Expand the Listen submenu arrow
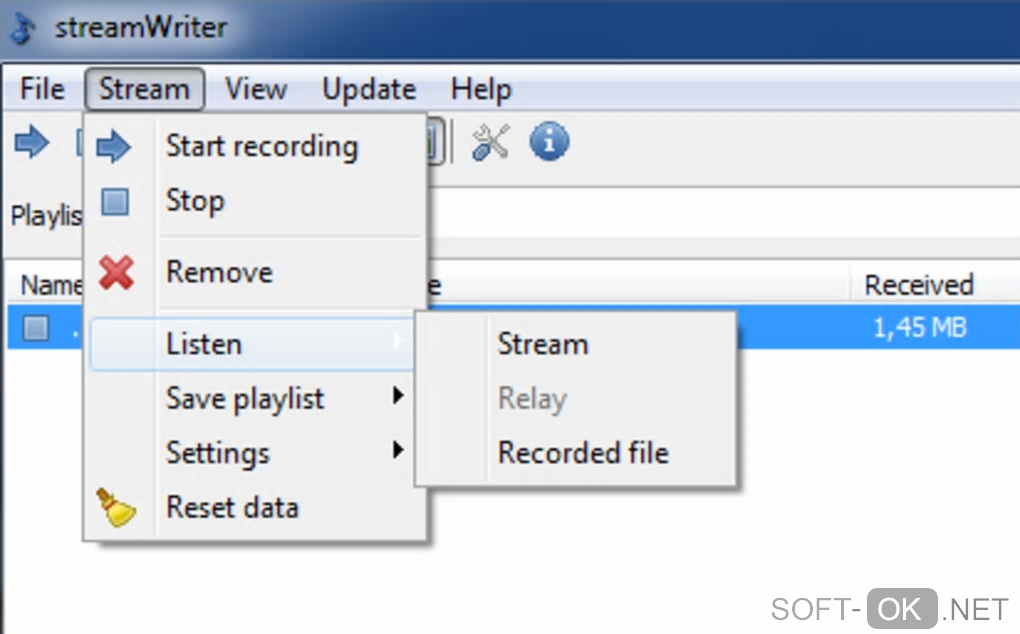The height and width of the screenshot is (634, 1020). click(398, 343)
